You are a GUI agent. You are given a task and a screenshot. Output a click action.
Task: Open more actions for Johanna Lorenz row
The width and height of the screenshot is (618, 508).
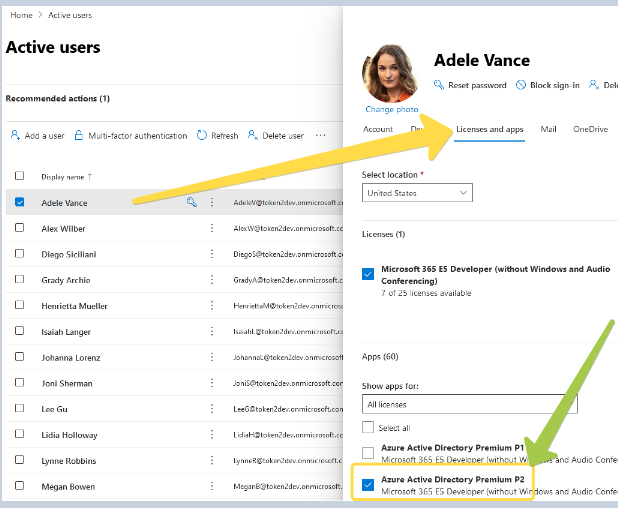pos(212,357)
